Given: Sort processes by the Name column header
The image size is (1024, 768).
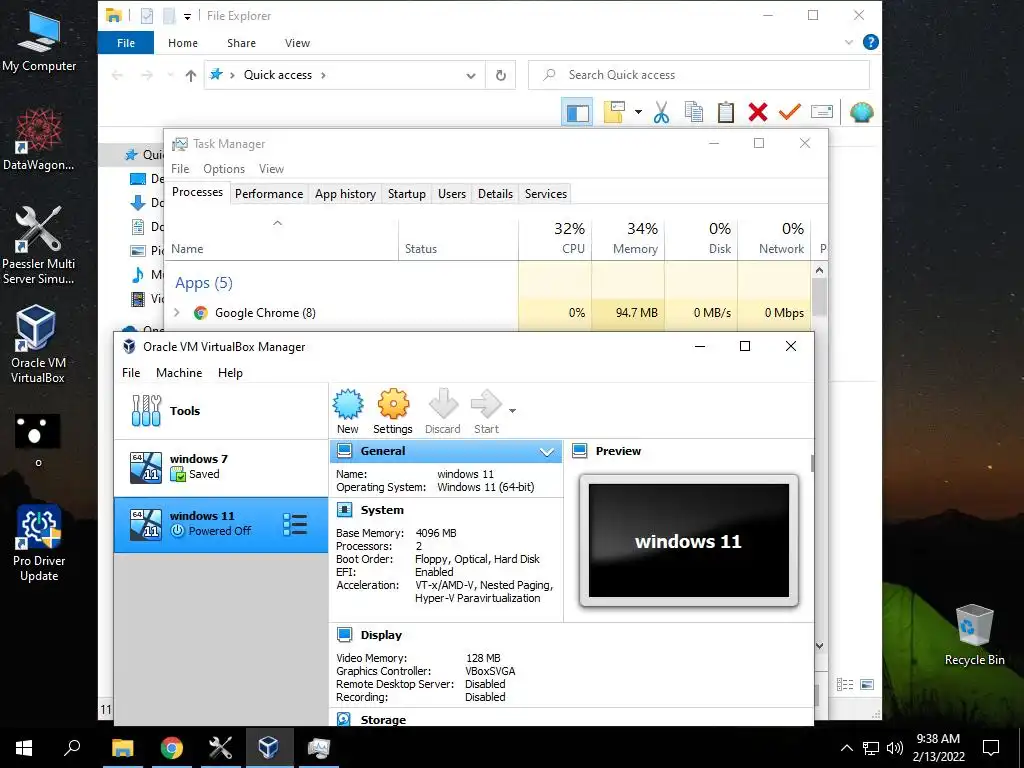Looking at the screenshot, I should pos(281,238).
